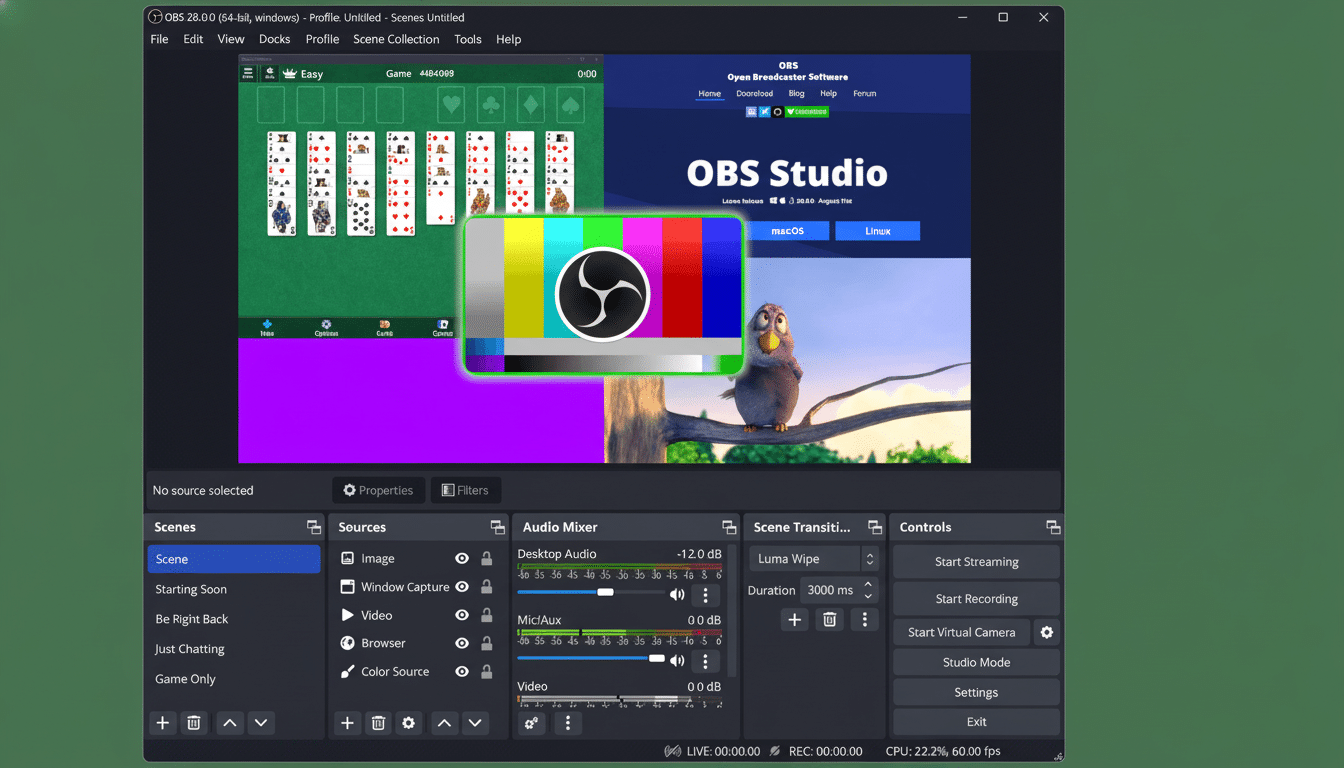The image size is (1344, 768).
Task: Open the Desktop Audio ellipsis options menu
Action: [705, 595]
